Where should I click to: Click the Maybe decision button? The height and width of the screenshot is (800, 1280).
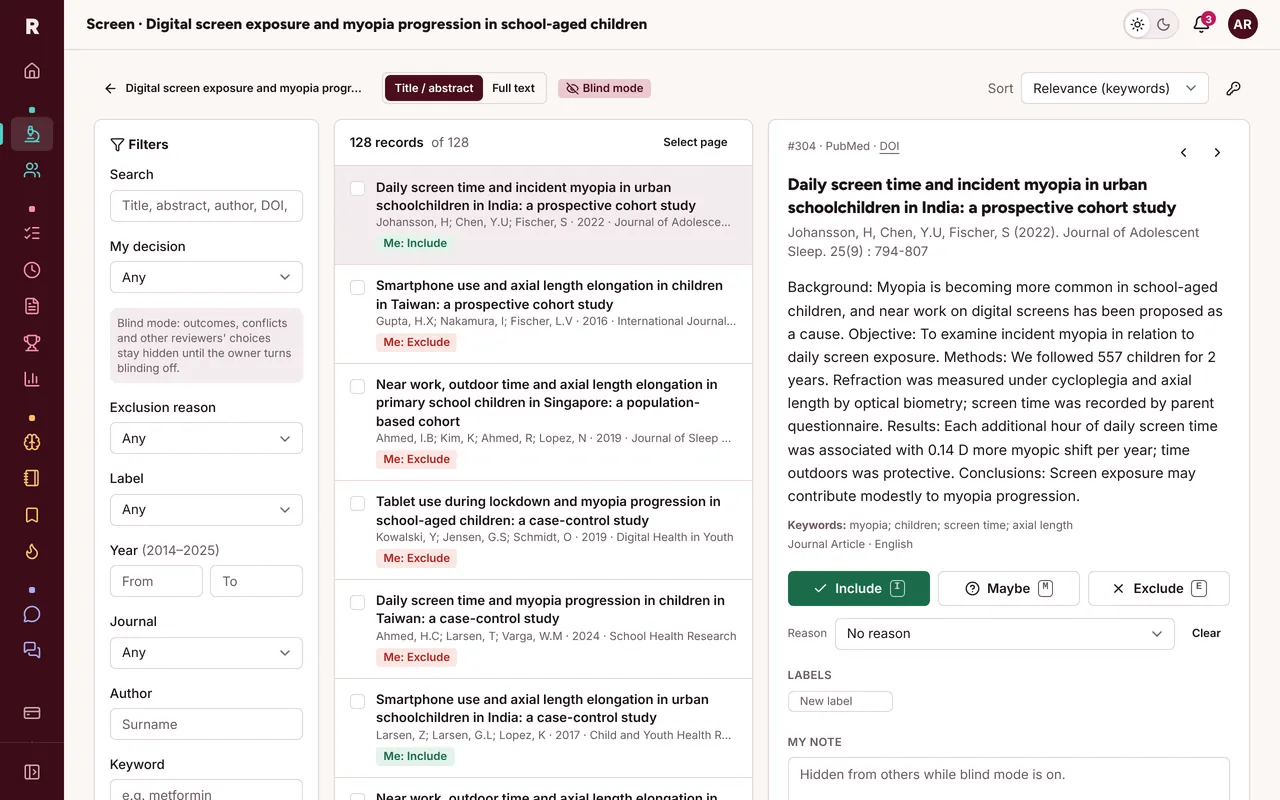click(1009, 588)
